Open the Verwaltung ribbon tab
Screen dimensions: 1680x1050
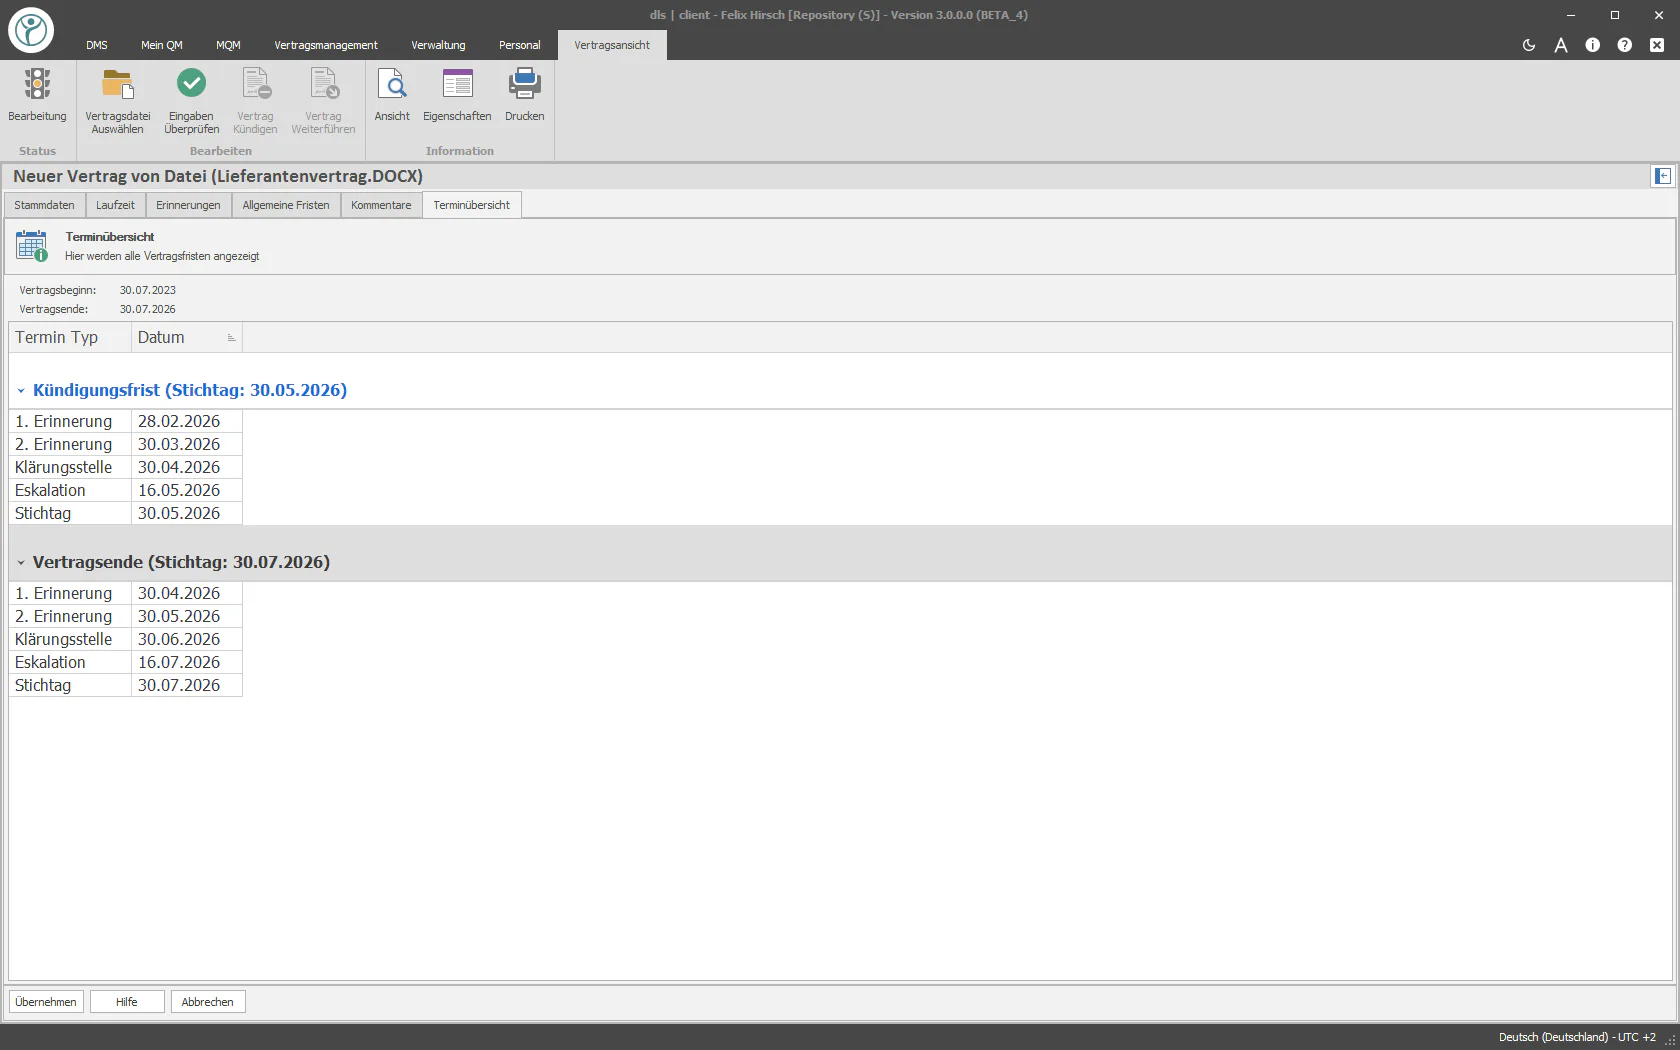pos(438,45)
